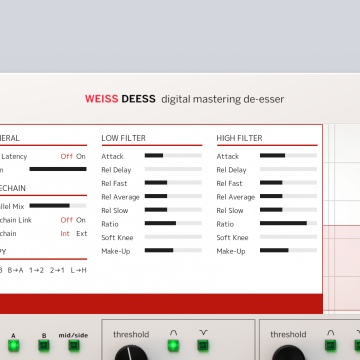360x360 pixels.
Task: Choose Ext sidechain source
Action: (82, 234)
